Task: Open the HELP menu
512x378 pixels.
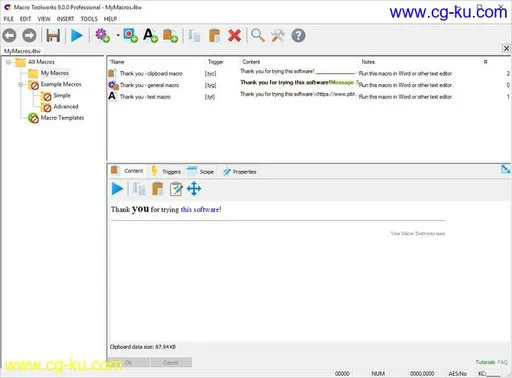Action: point(110,19)
